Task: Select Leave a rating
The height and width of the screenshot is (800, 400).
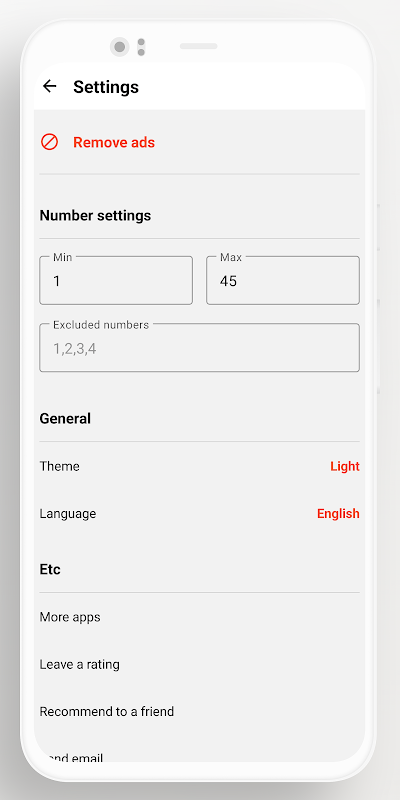Action: pos(80,664)
